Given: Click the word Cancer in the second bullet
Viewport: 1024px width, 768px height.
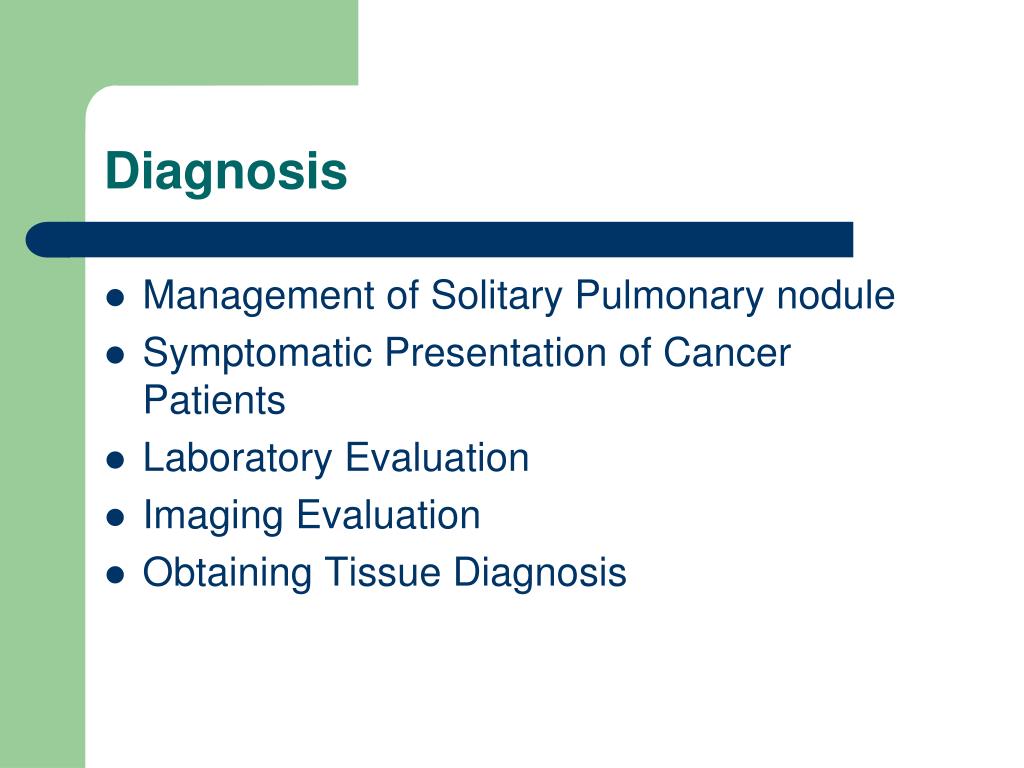Looking at the screenshot, I should click(727, 353).
